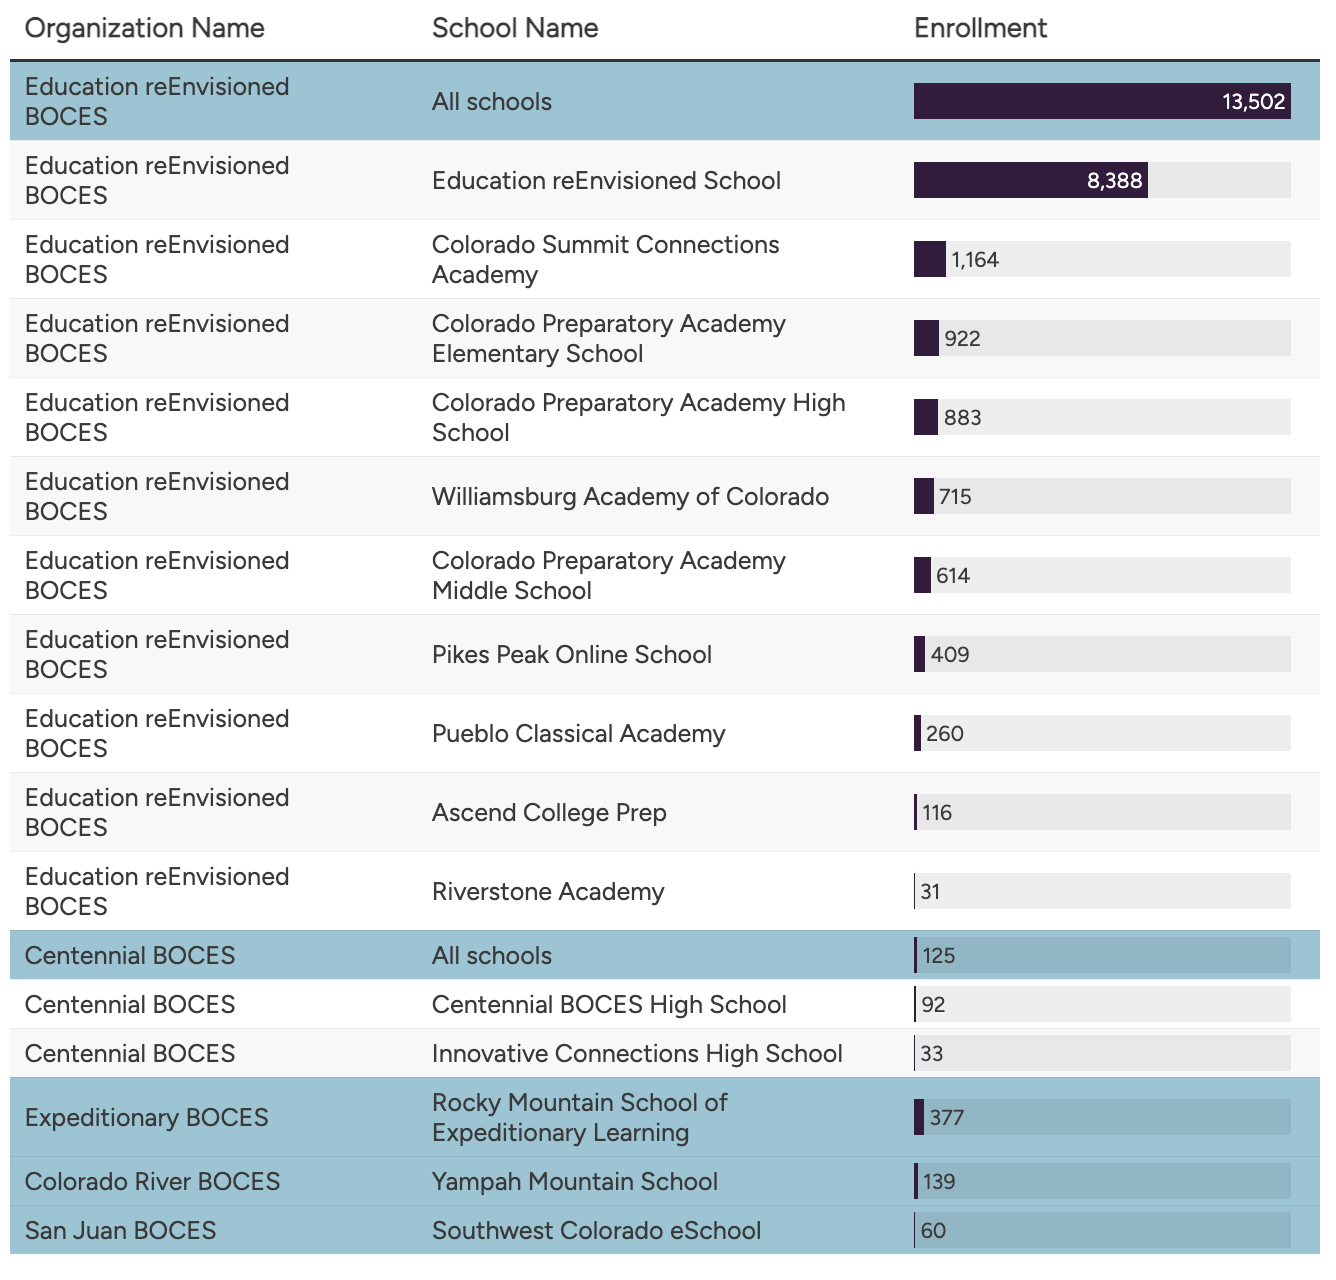Select Riverstone Academy showing 31 enrollment

pos(548,891)
